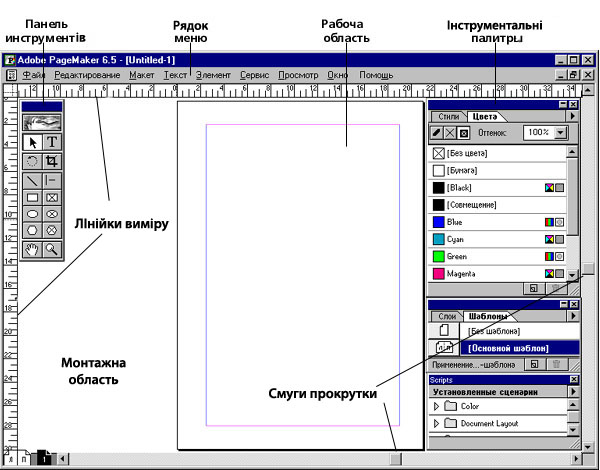This screenshot has width=600, height=470.
Task: Switch to the Слои tab
Action: 447,316
